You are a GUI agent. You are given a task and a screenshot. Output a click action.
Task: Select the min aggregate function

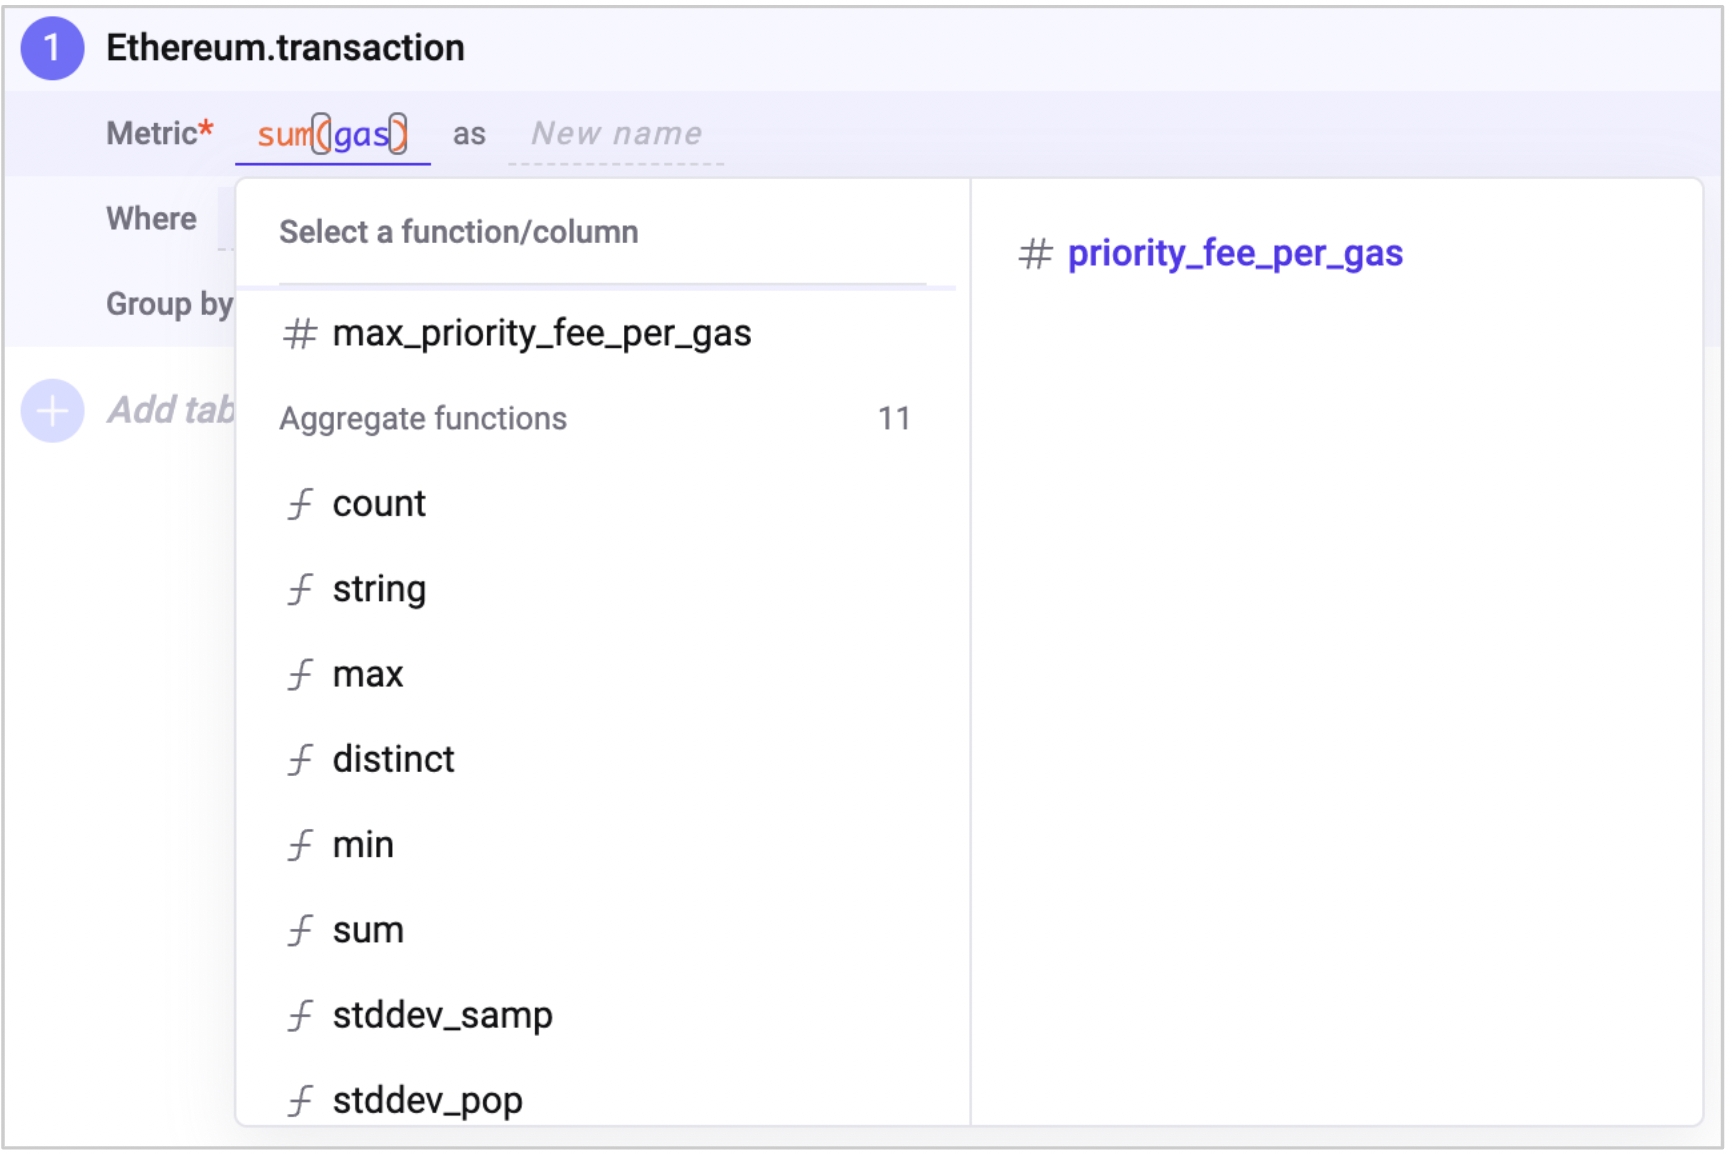[363, 845]
